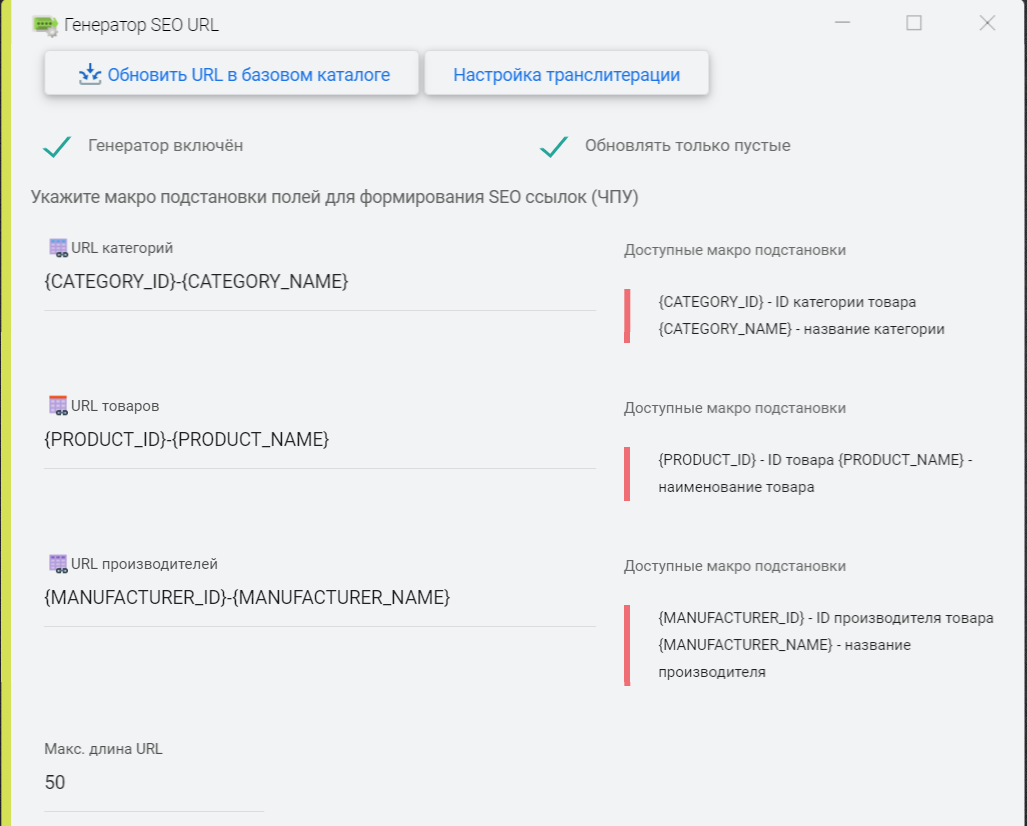
Task: Click the {MANUFACTURER_NAME} macro hint text
Action: [745, 645]
